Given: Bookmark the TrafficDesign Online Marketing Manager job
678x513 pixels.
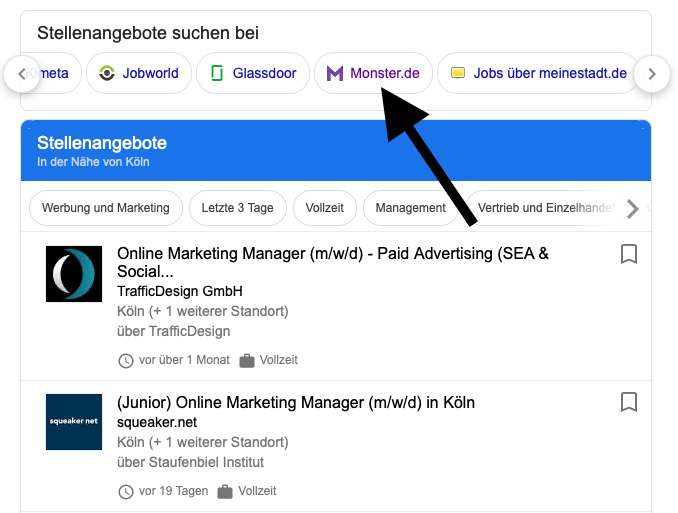Looking at the screenshot, I should 629,254.
